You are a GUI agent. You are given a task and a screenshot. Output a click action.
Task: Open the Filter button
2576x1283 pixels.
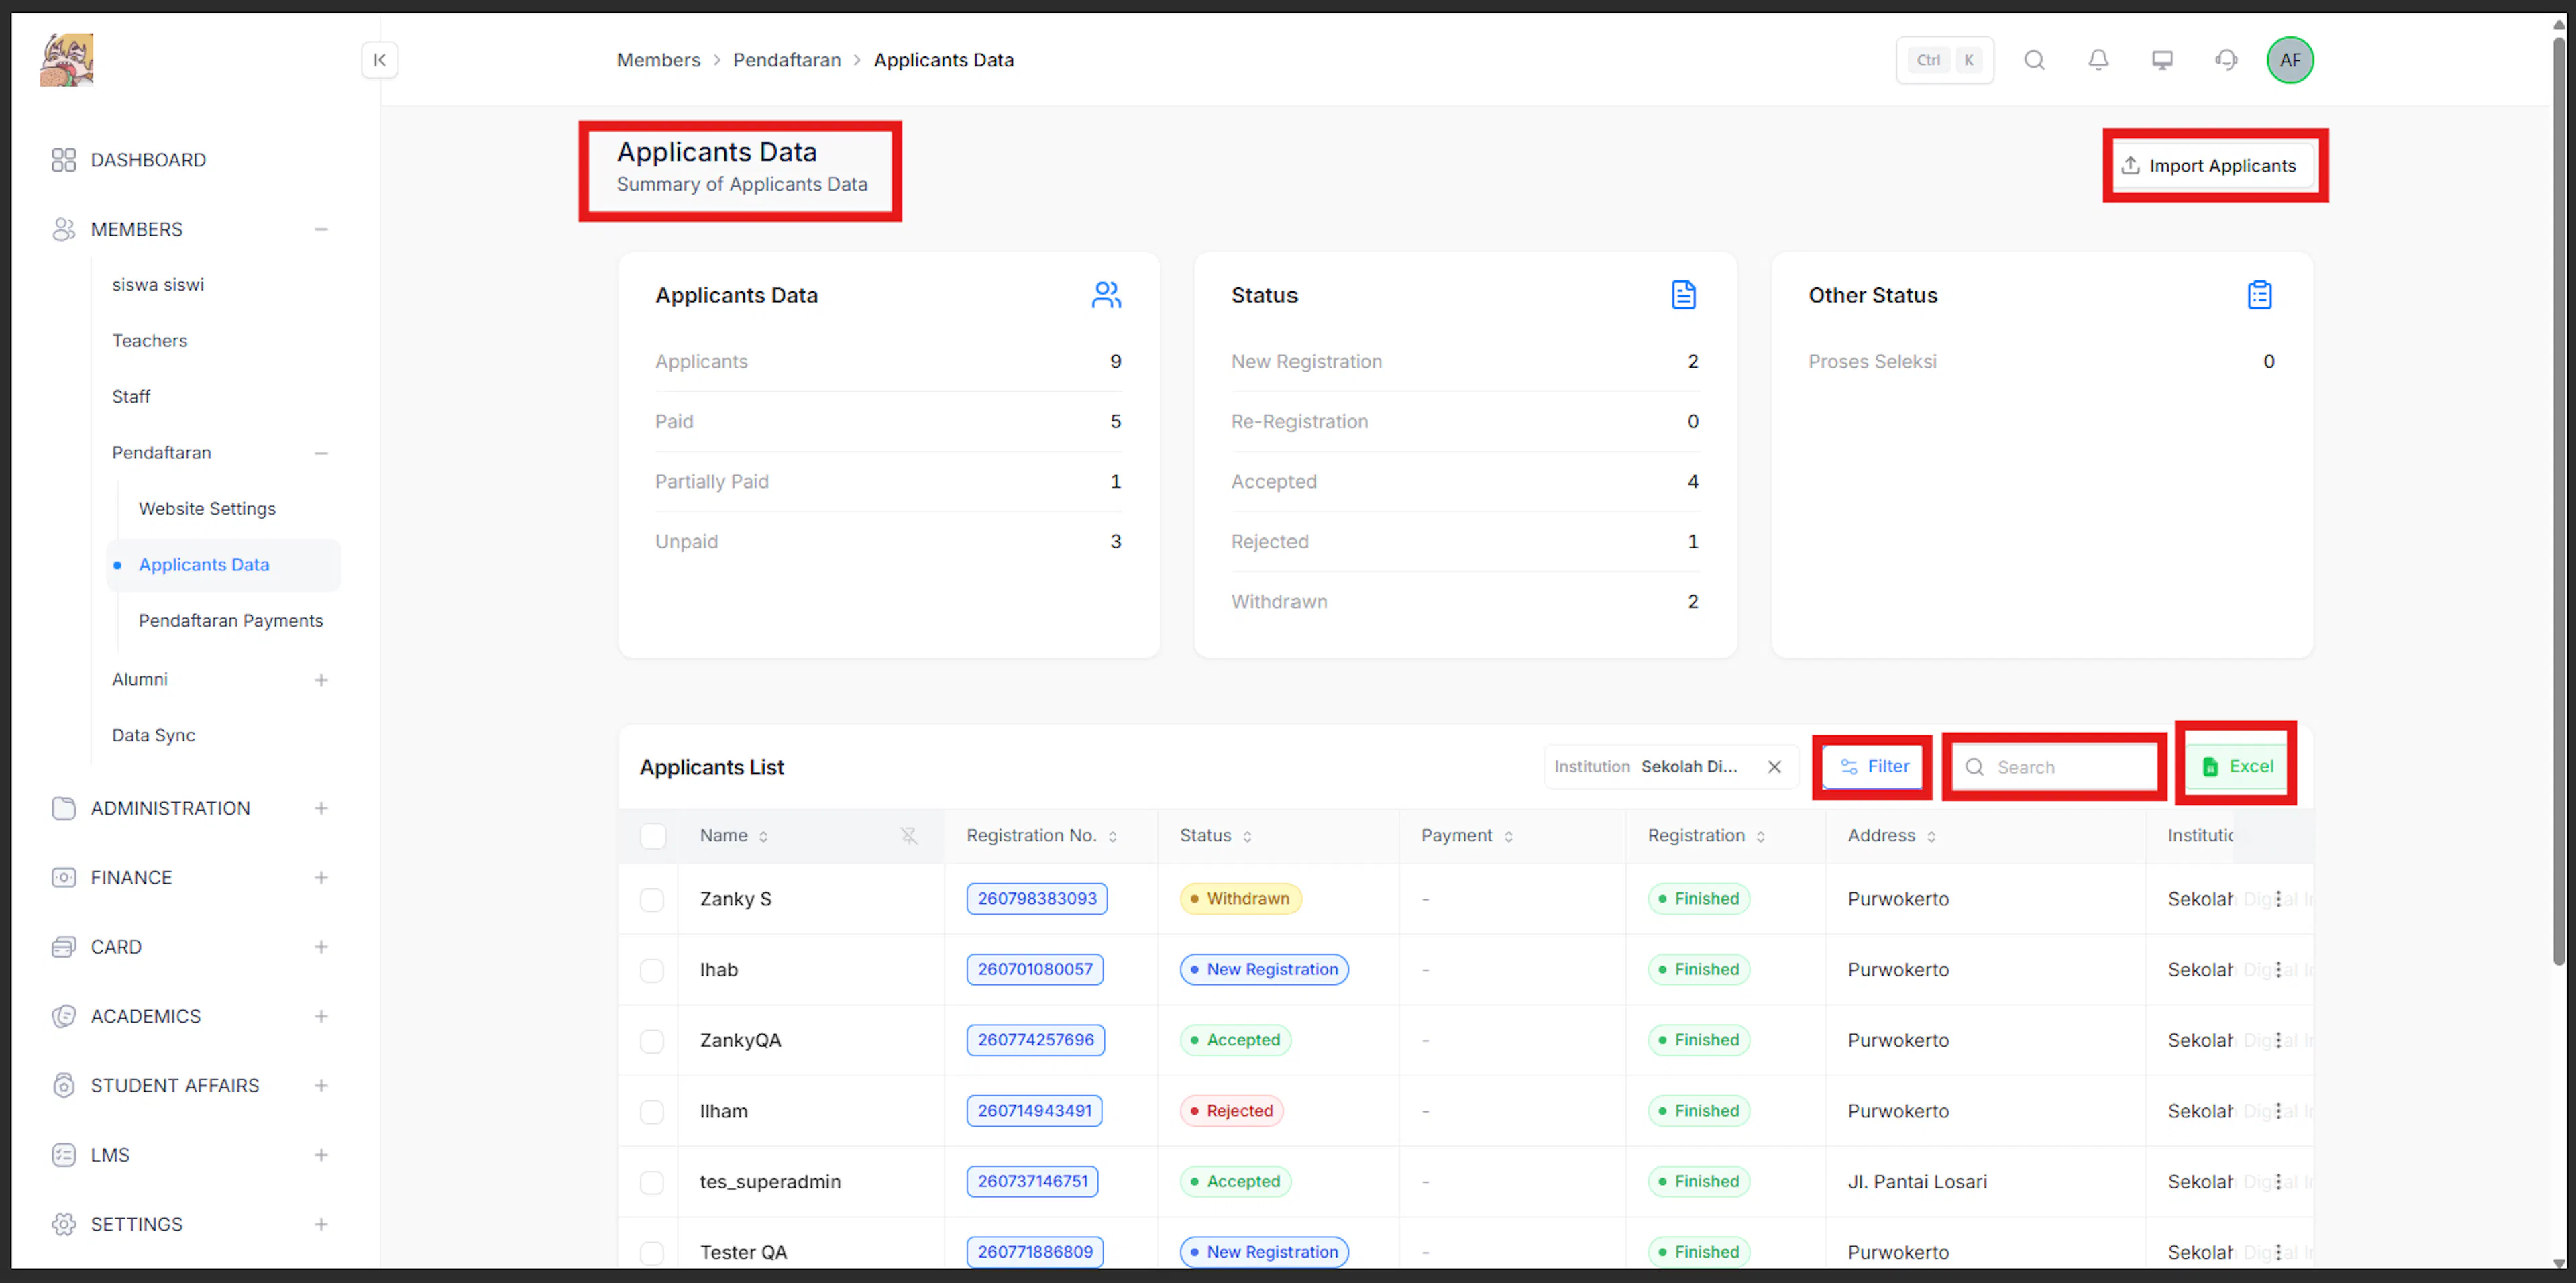coord(1875,766)
